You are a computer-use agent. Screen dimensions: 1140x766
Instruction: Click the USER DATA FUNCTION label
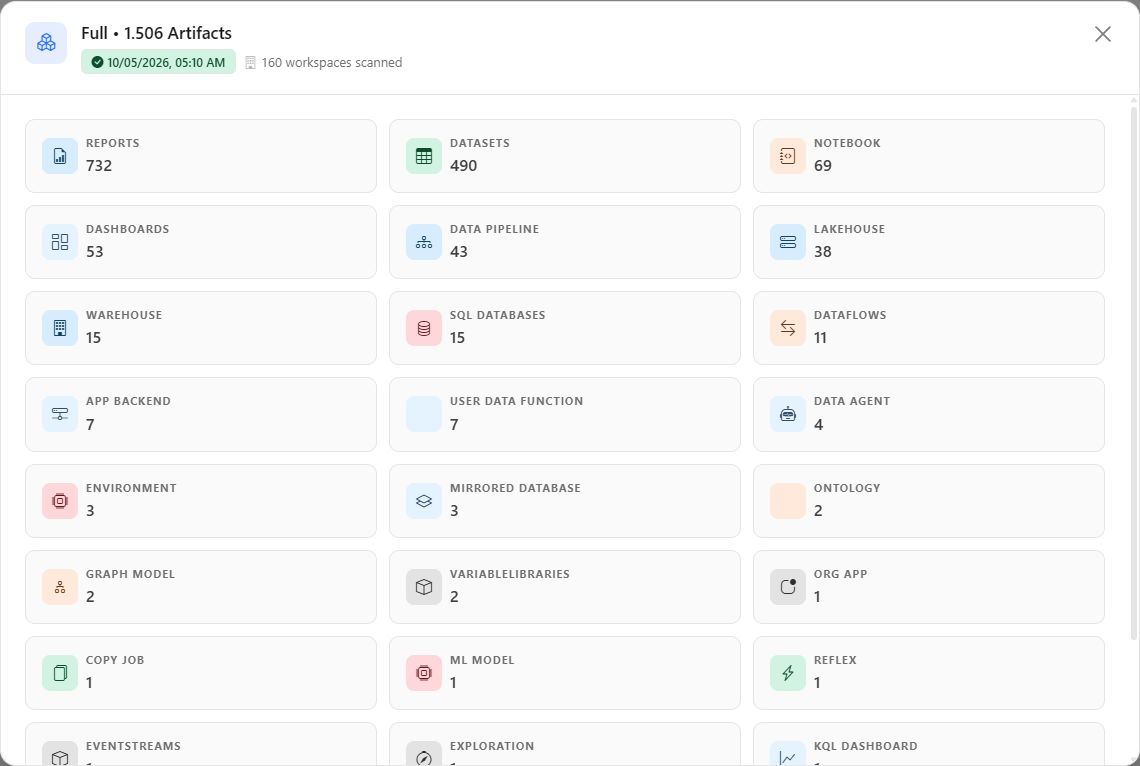(516, 401)
